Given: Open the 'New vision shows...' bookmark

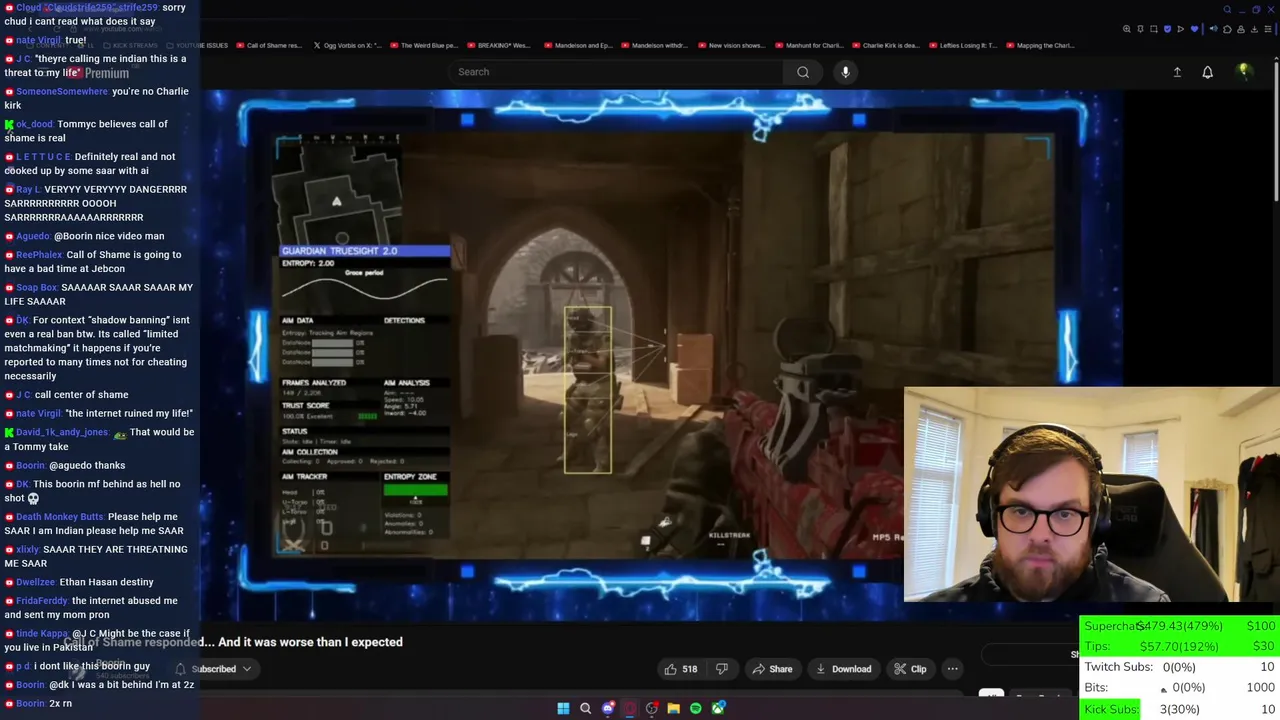Looking at the screenshot, I should [731, 46].
